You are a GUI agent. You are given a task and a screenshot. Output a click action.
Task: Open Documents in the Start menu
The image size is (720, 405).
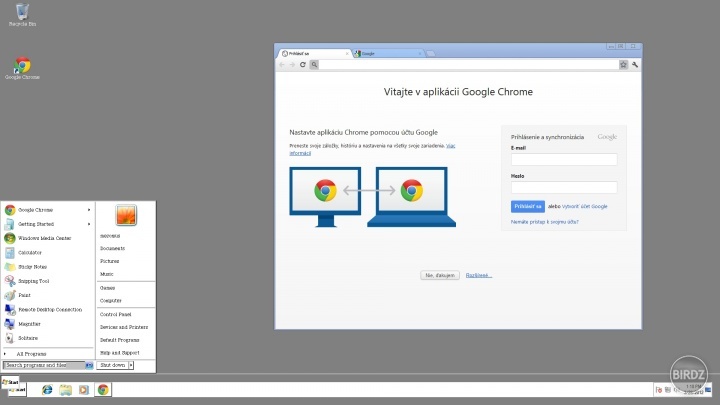(112, 248)
